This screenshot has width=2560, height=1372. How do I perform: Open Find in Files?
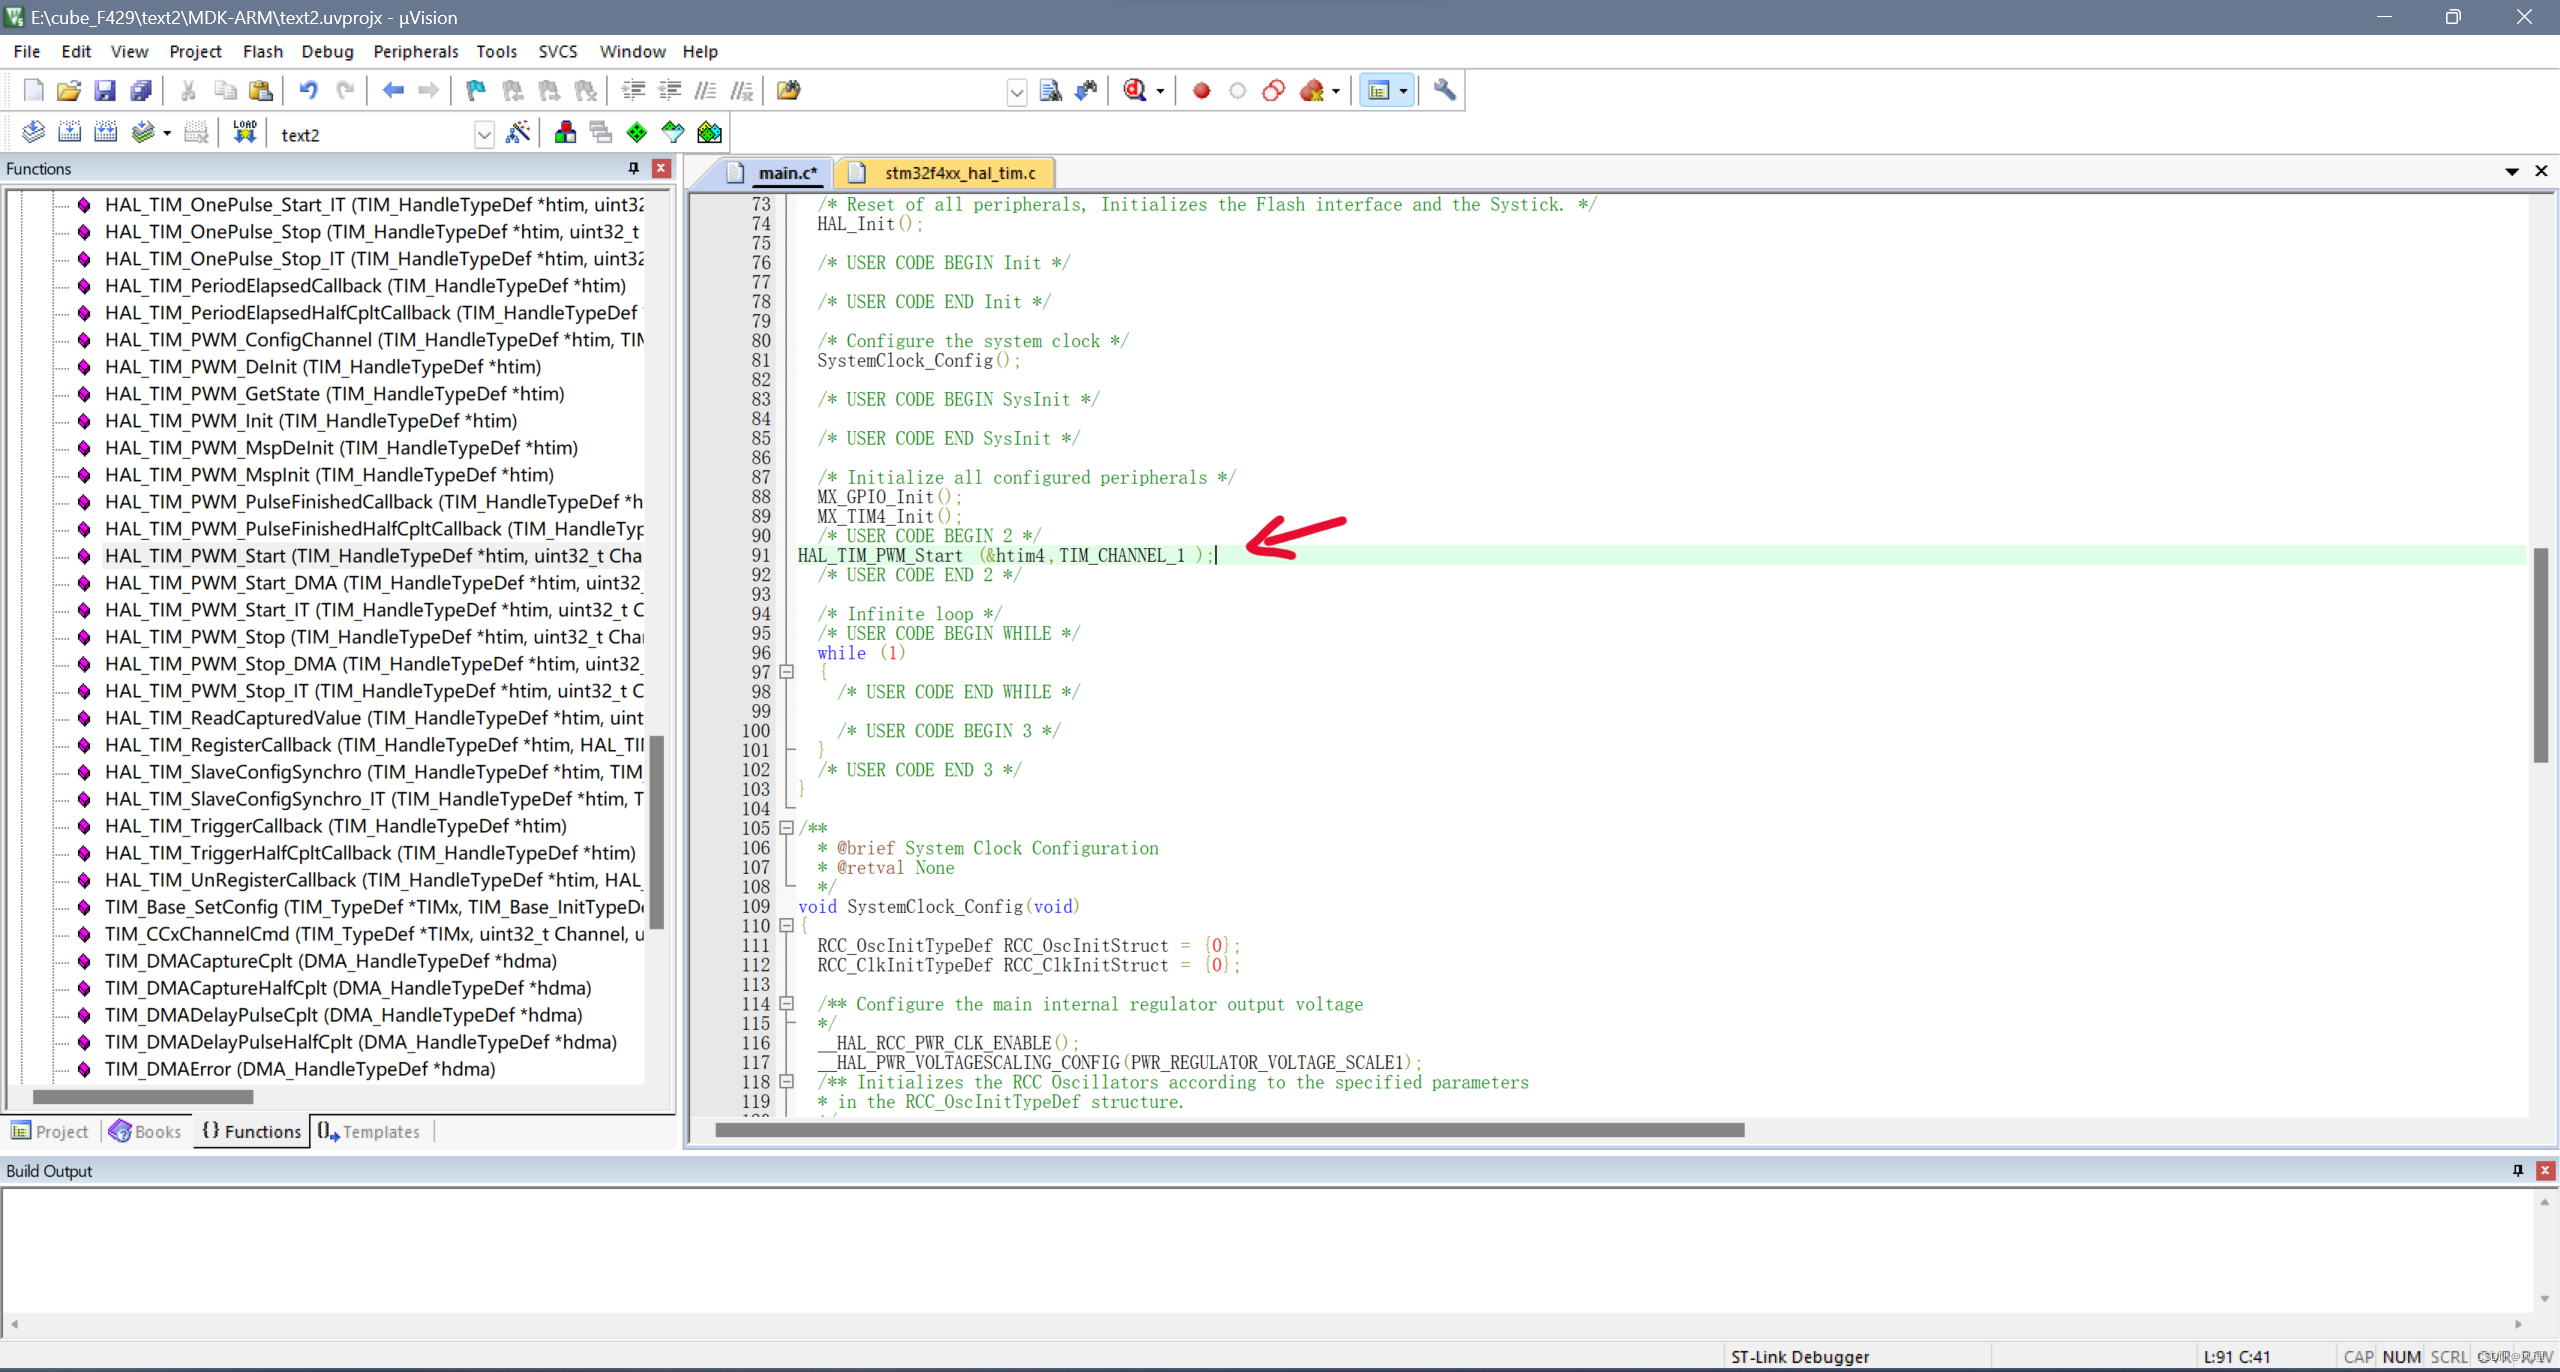click(1051, 90)
